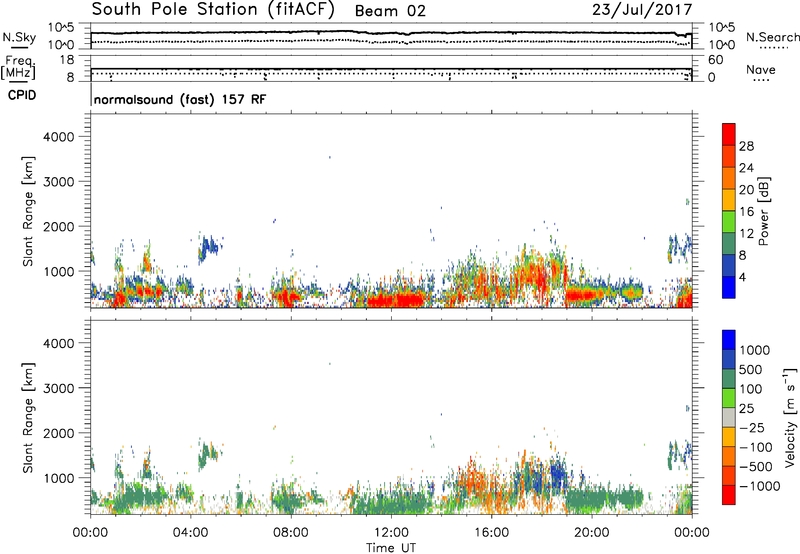
Task: Click the '20:00' time axis tick label
Action: pyautogui.click(x=592, y=533)
